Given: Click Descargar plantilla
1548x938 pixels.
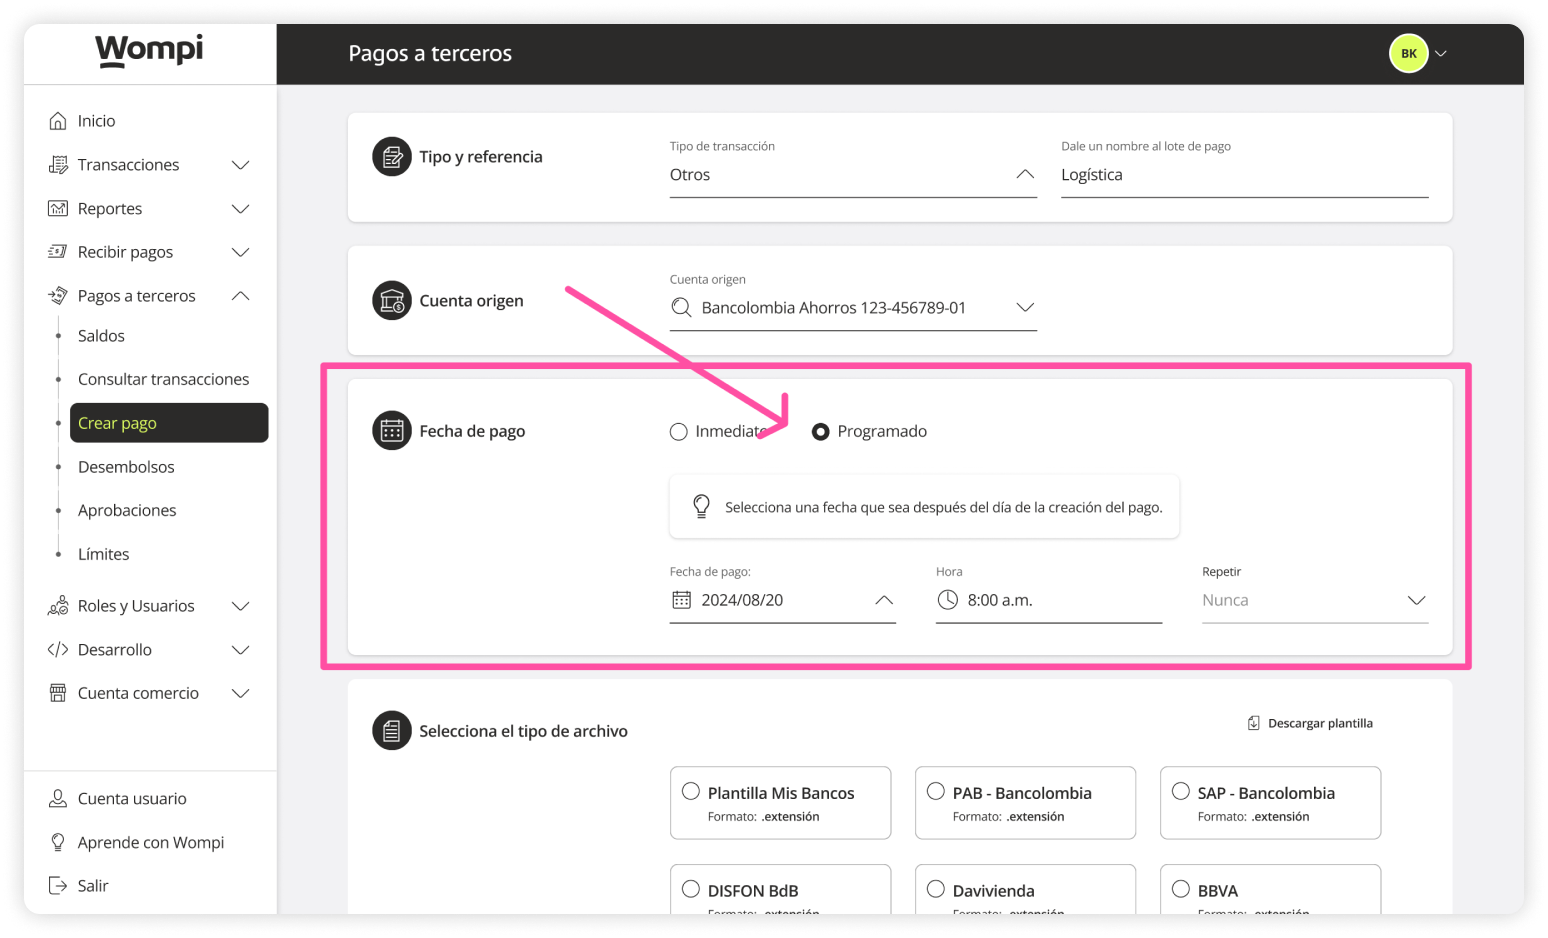Looking at the screenshot, I should click(x=1310, y=722).
